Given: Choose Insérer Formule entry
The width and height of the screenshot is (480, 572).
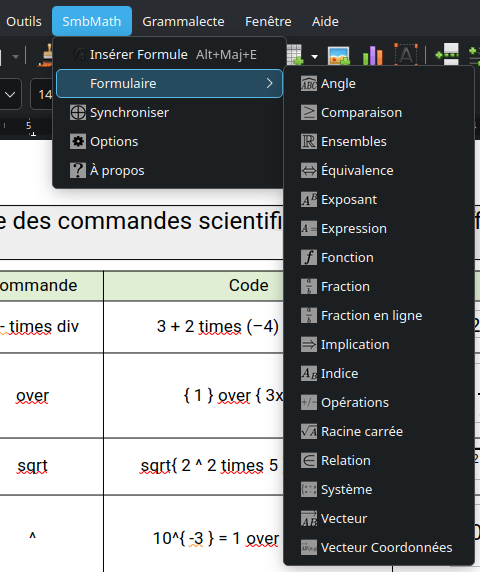Looking at the screenshot, I should click(x=170, y=55).
